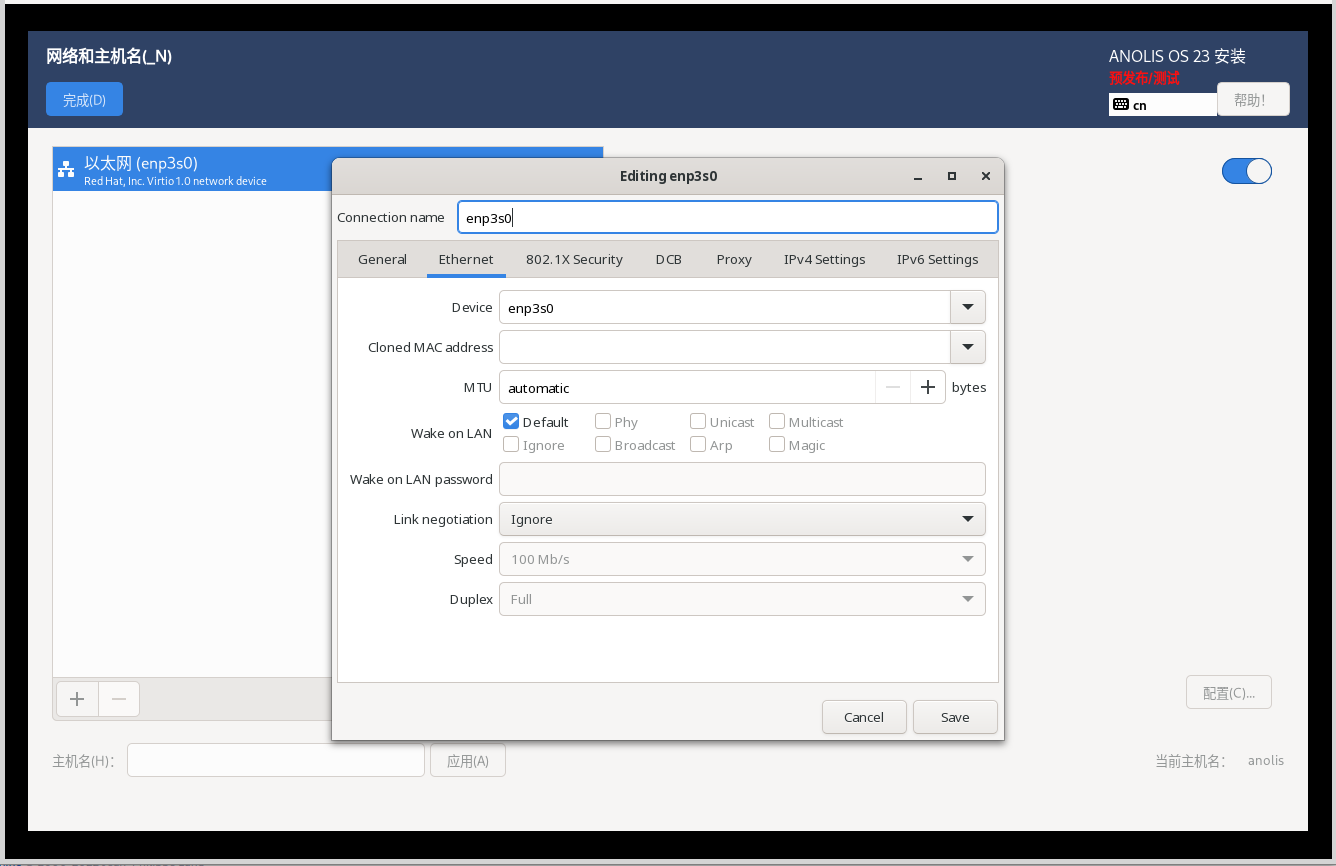Select the Ethernet enp3s0 network device entry
This screenshot has width=1336, height=866.
click(x=192, y=170)
